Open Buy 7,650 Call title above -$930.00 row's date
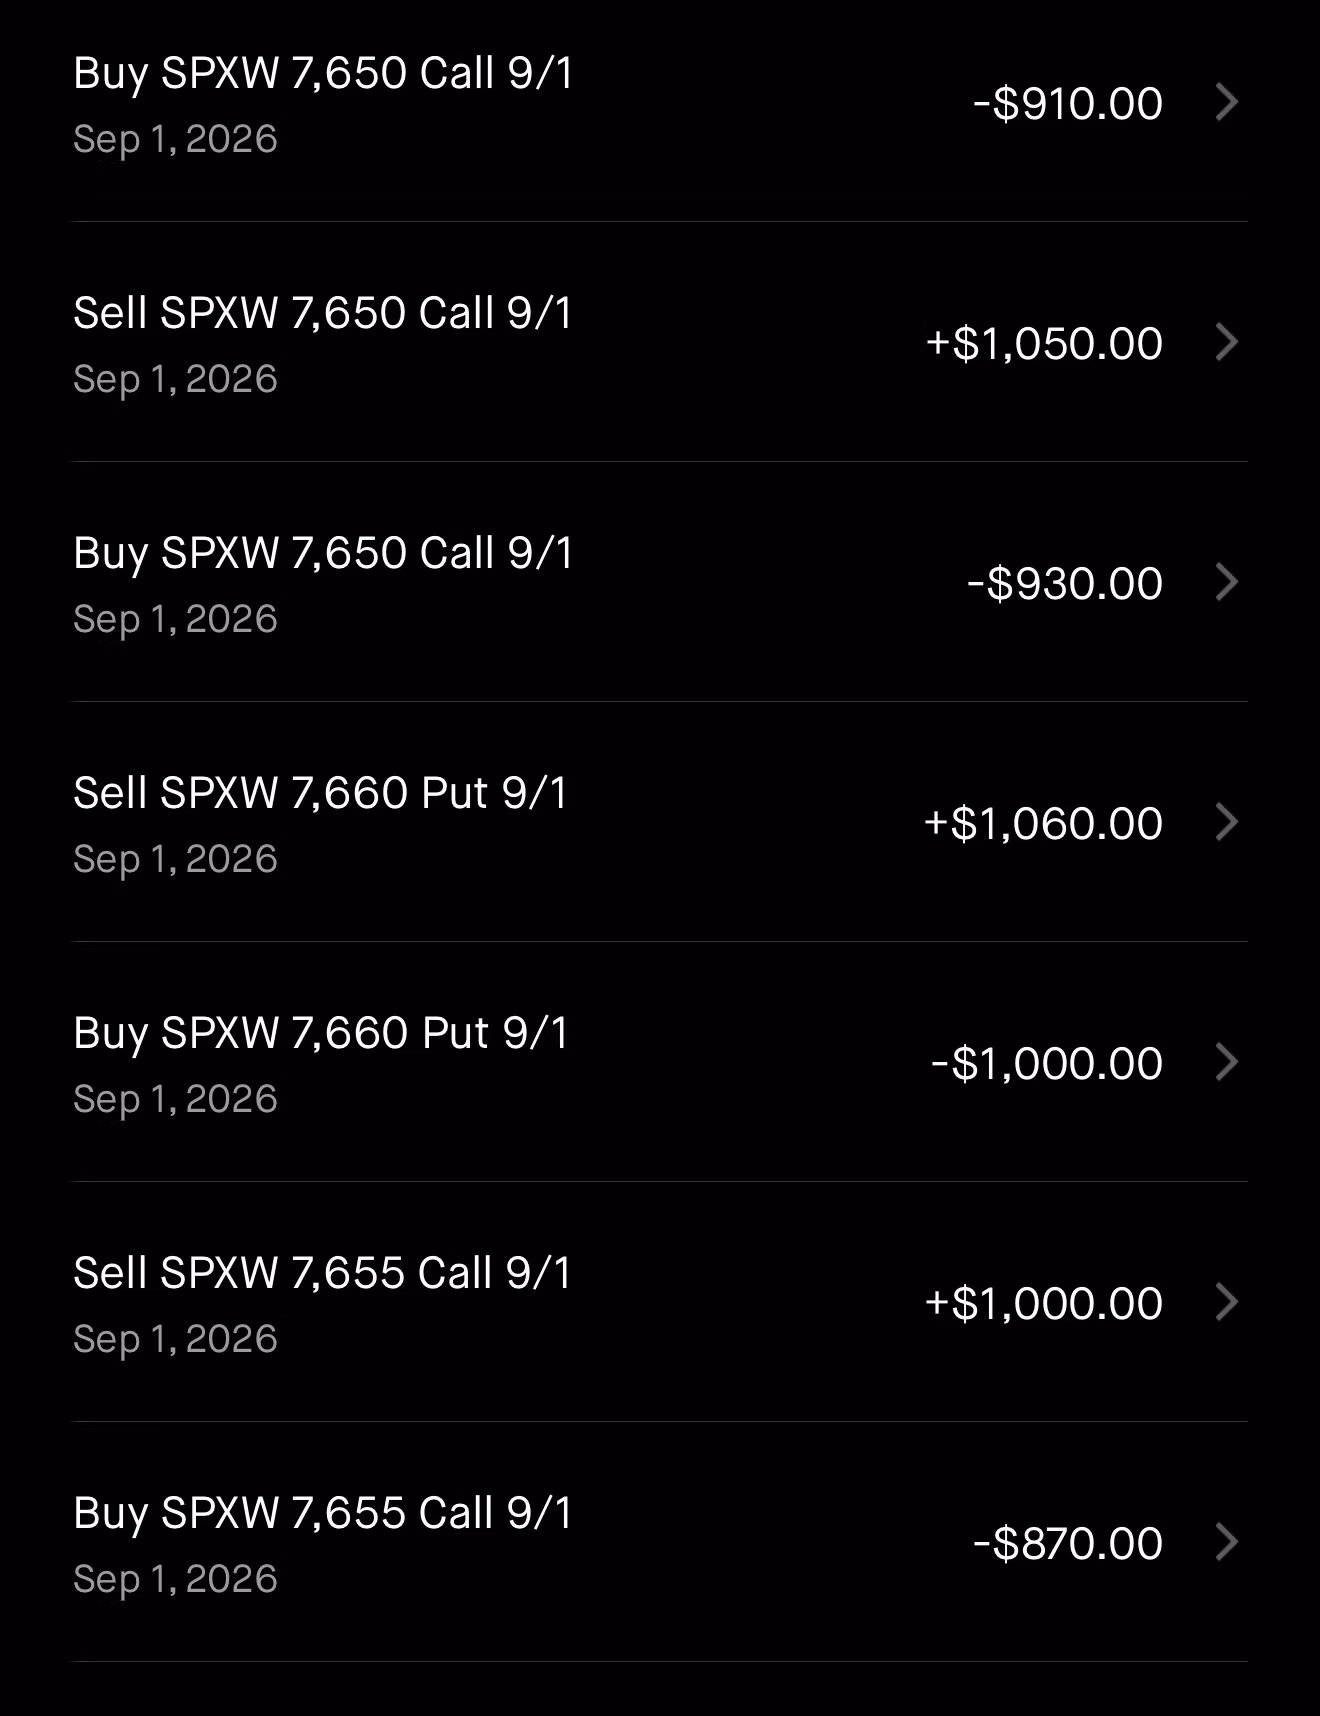The width and height of the screenshot is (1320, 1716). point(323,553)
